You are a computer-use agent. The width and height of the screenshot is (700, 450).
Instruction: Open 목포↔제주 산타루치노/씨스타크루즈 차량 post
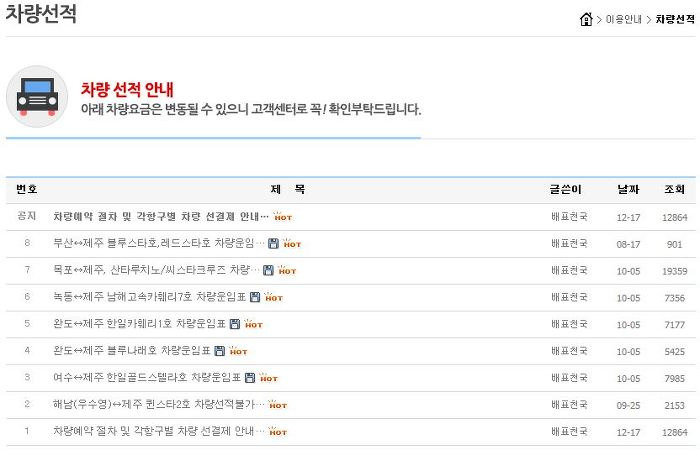[156, 270]
